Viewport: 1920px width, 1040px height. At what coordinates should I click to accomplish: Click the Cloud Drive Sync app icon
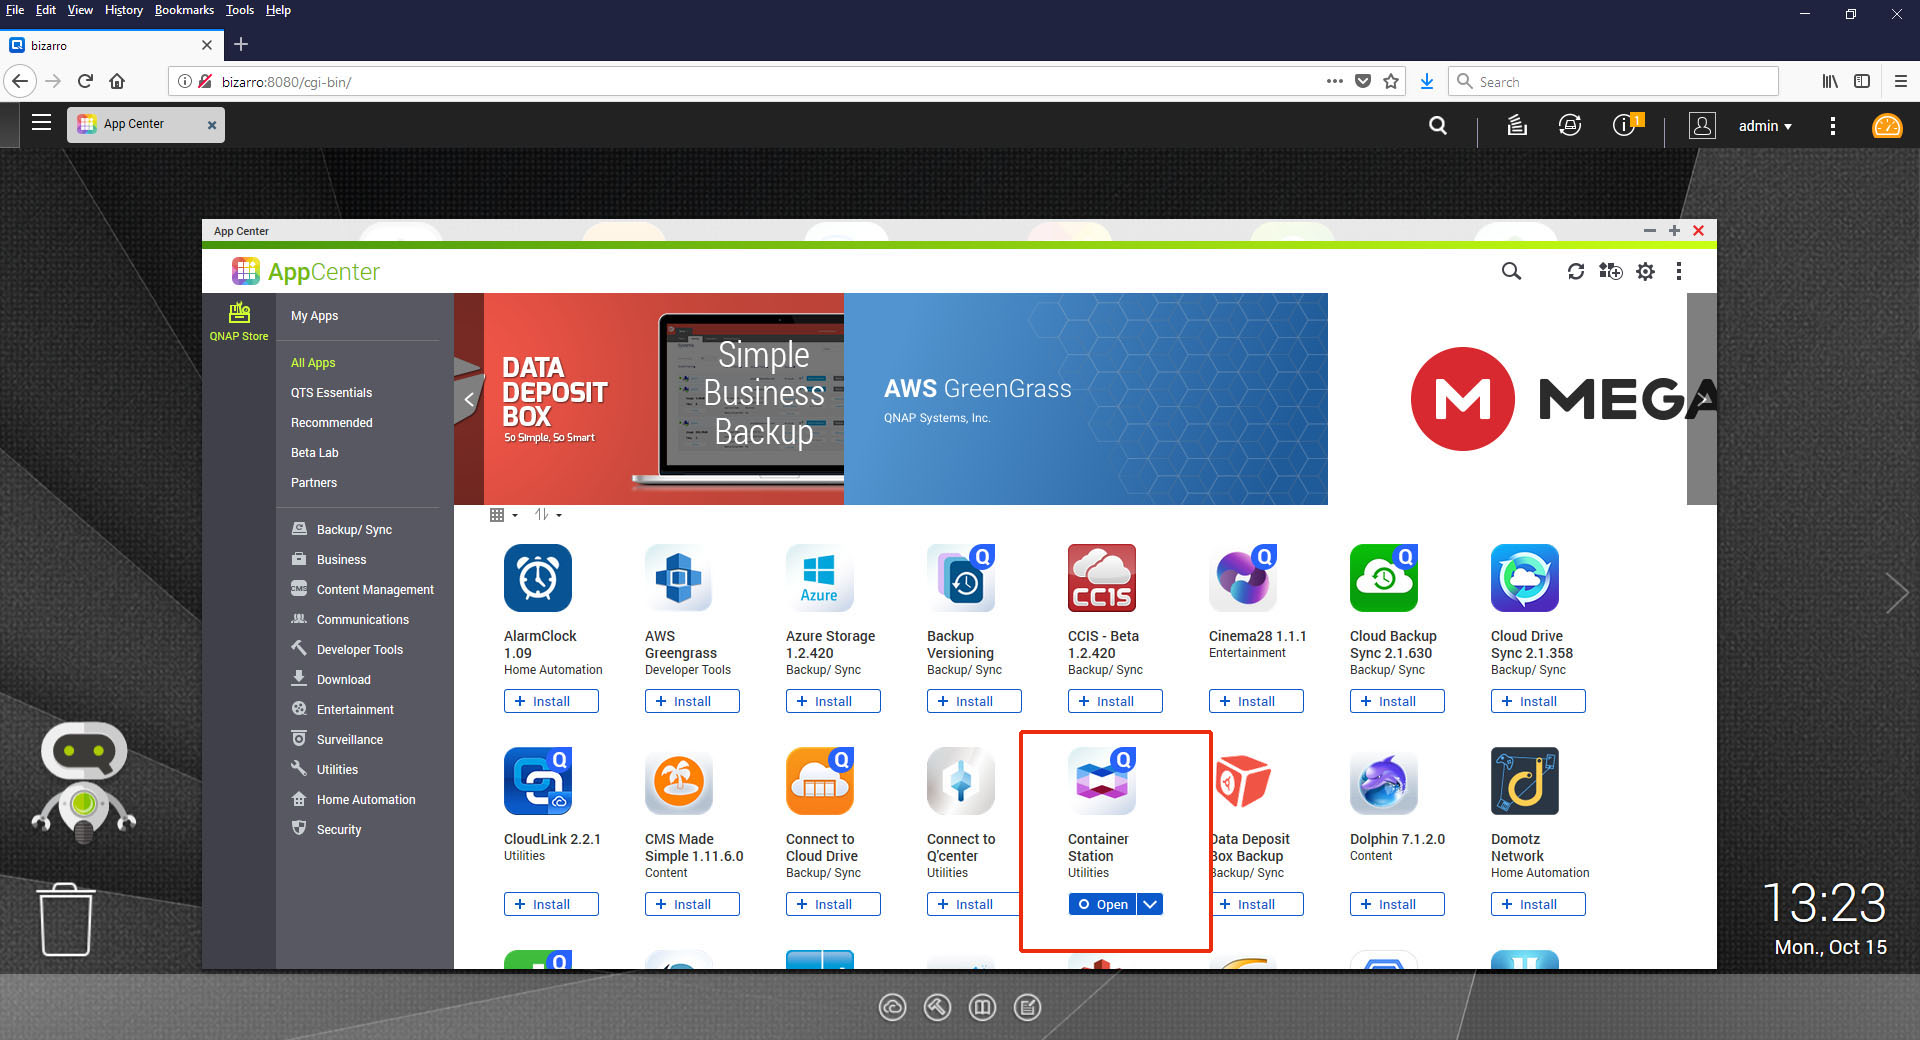pyautogui.click(x=1525, y=578)
